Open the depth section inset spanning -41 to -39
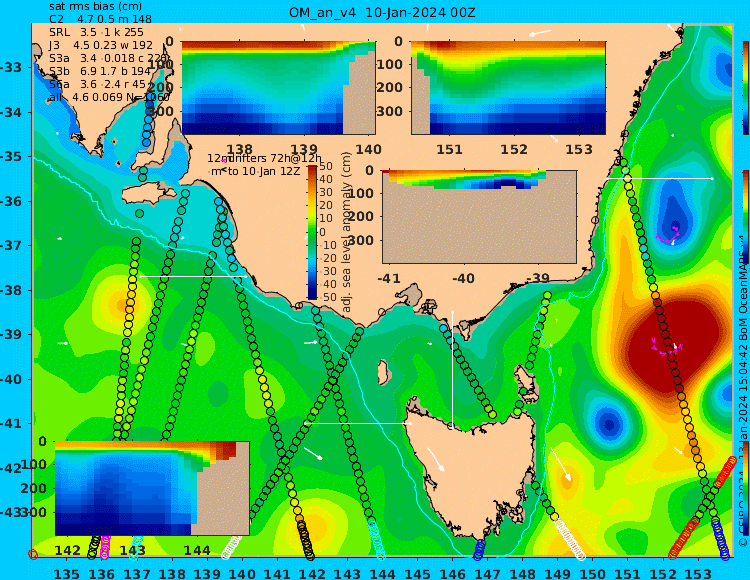750x580 pixels. pyautogui.click(x=479, y=217)
